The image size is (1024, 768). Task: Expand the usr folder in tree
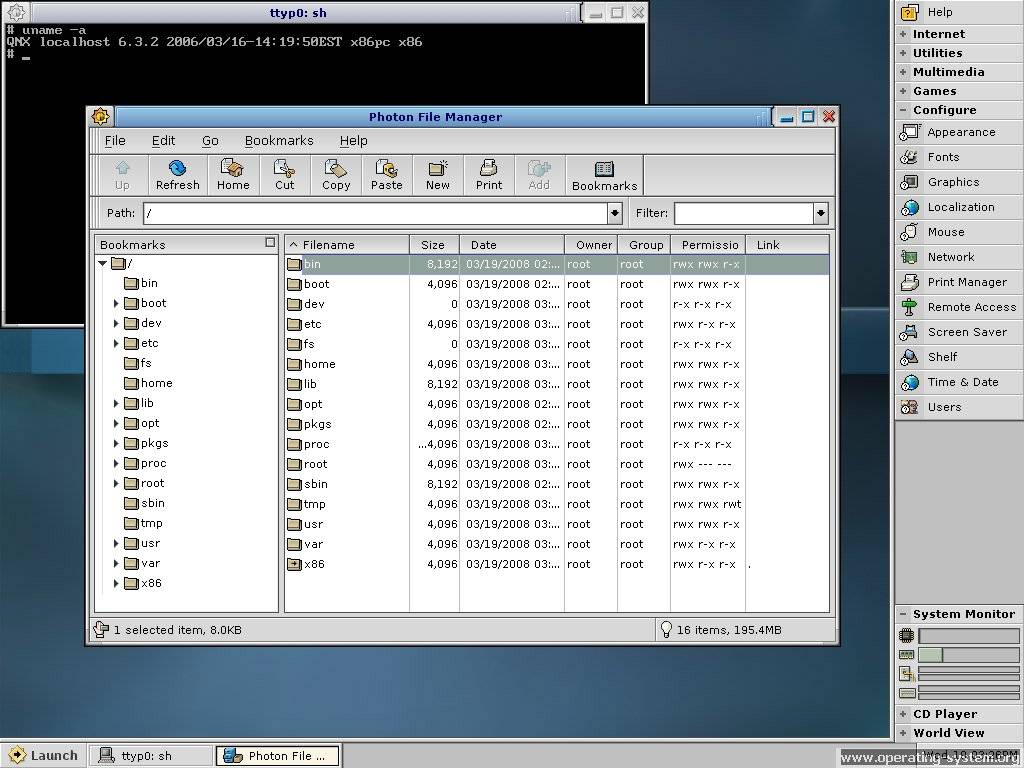coord(116,543)
